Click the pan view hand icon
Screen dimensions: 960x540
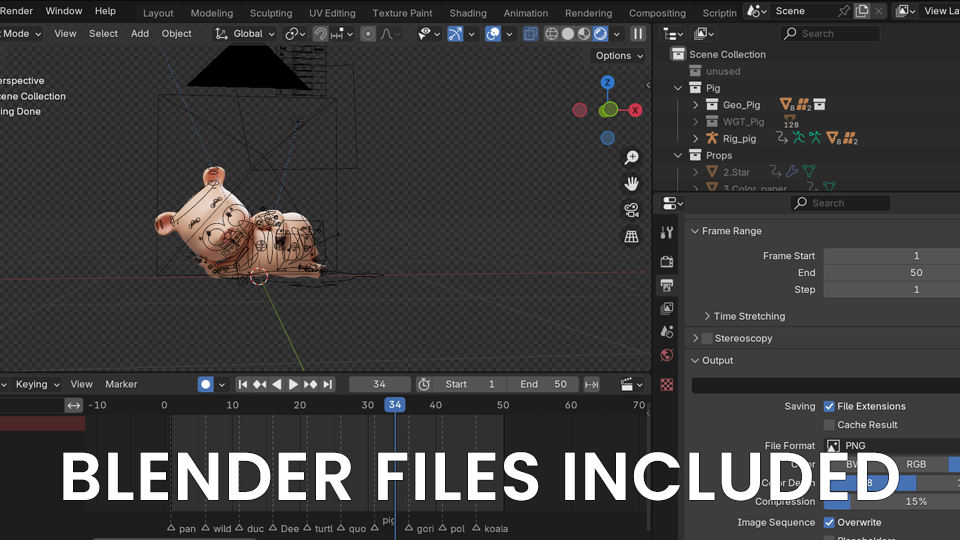pyautogui.click(x=631, y=184)
